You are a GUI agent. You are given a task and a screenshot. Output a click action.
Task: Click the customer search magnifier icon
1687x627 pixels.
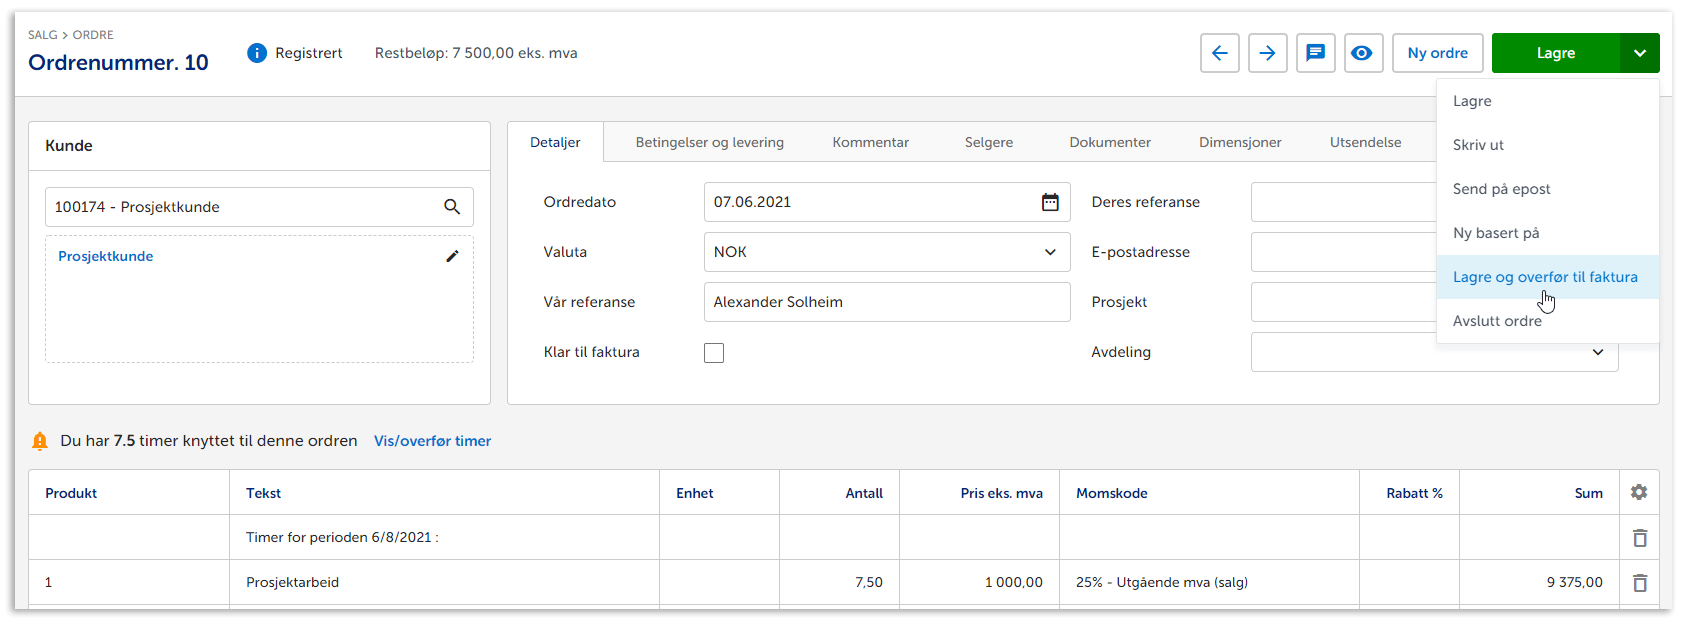pyautogui.click(x=452, y=207)
